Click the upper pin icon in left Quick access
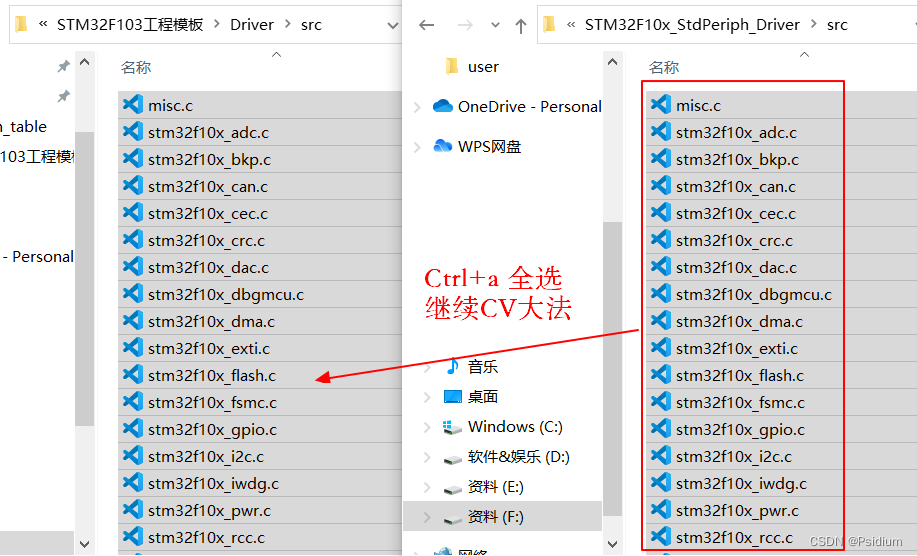This screenshot has height=556, width=917. point(63,66)
